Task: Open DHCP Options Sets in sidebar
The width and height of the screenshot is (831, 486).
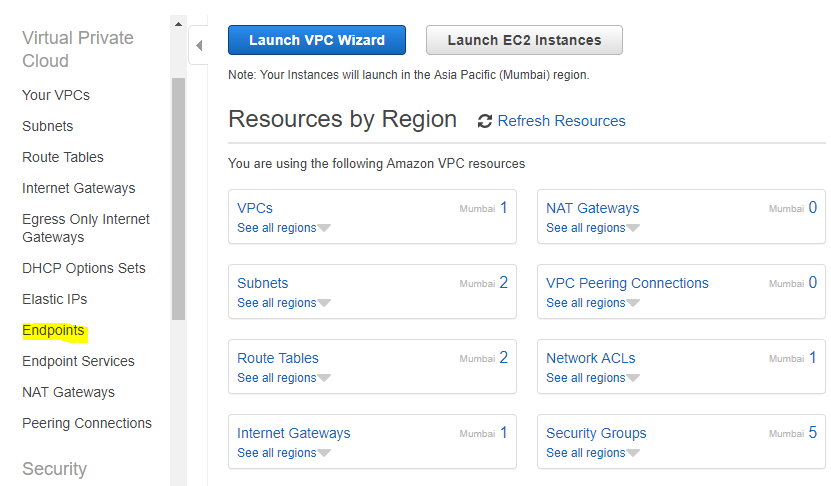Action: pos(84,268)
